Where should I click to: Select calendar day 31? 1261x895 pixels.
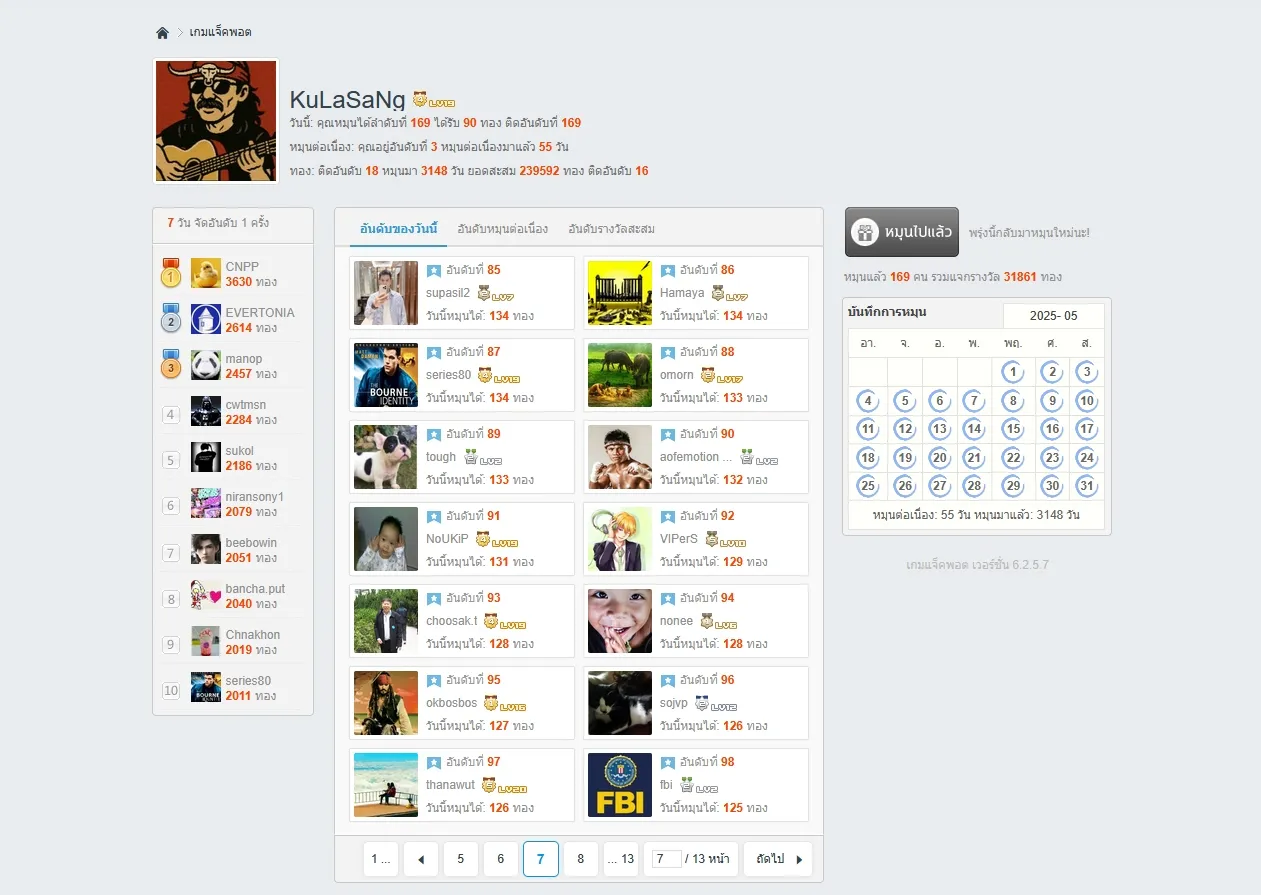[1086, 486]
